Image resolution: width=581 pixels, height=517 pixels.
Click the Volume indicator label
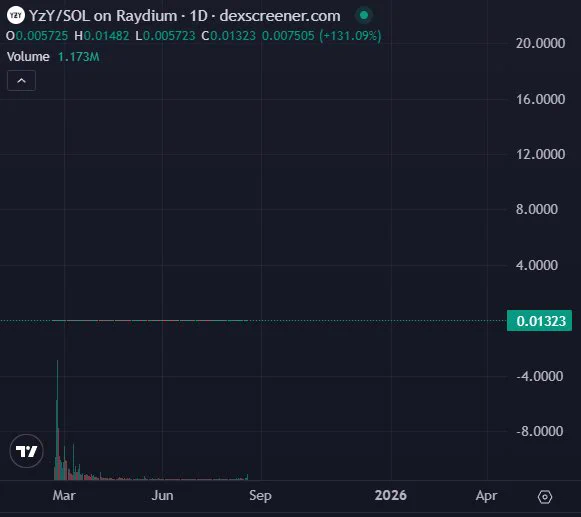pyautogui.click(x=28, y=57)
